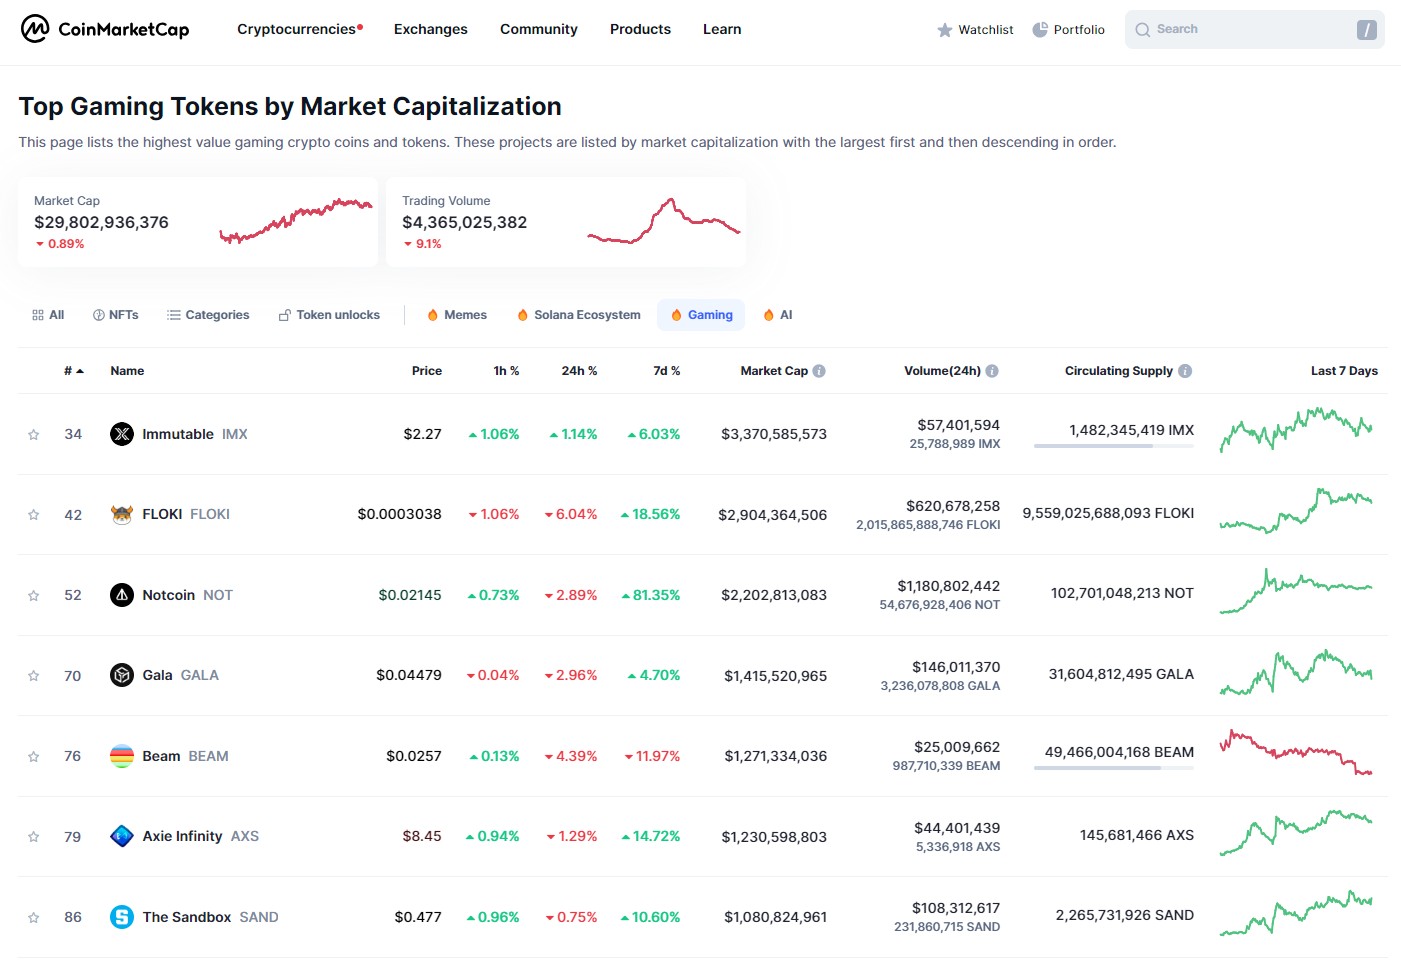Click the Market Cap info icon
Viewport: 1401px width, 960px height.
click(819, 371)
